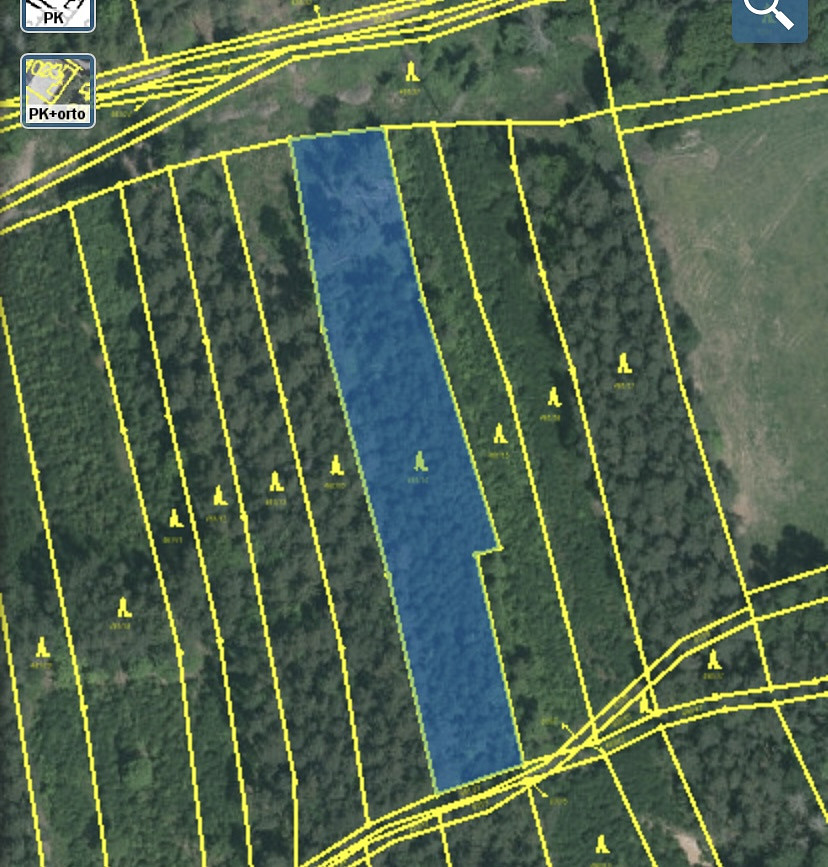Select the parcel marker immediately right of blue parcel
The height and width of the screenshot is (867, 828).
pos(499,434)
